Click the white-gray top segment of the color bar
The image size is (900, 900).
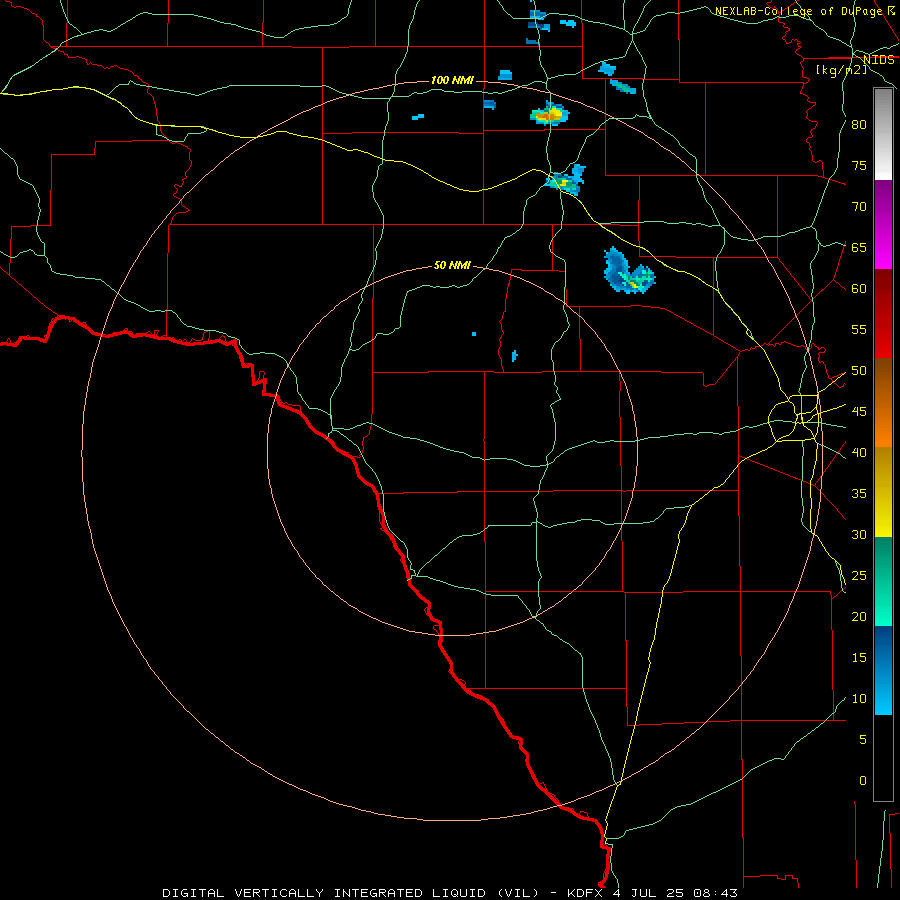(883, 134)
